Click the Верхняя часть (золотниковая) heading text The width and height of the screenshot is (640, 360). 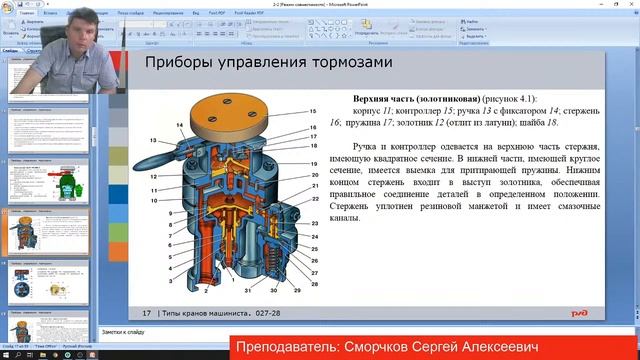(x=416, y=99)
